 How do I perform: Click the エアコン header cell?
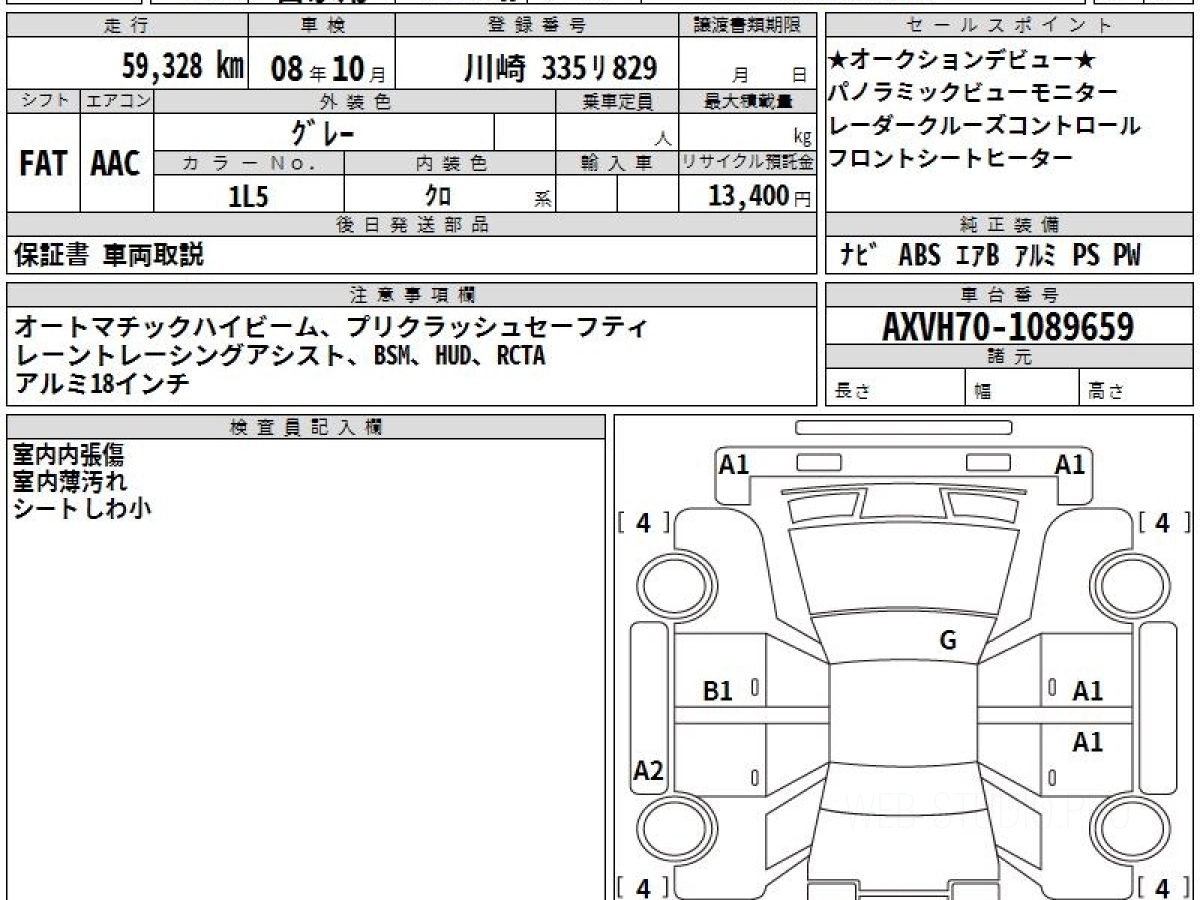click(x=117, y=101)
